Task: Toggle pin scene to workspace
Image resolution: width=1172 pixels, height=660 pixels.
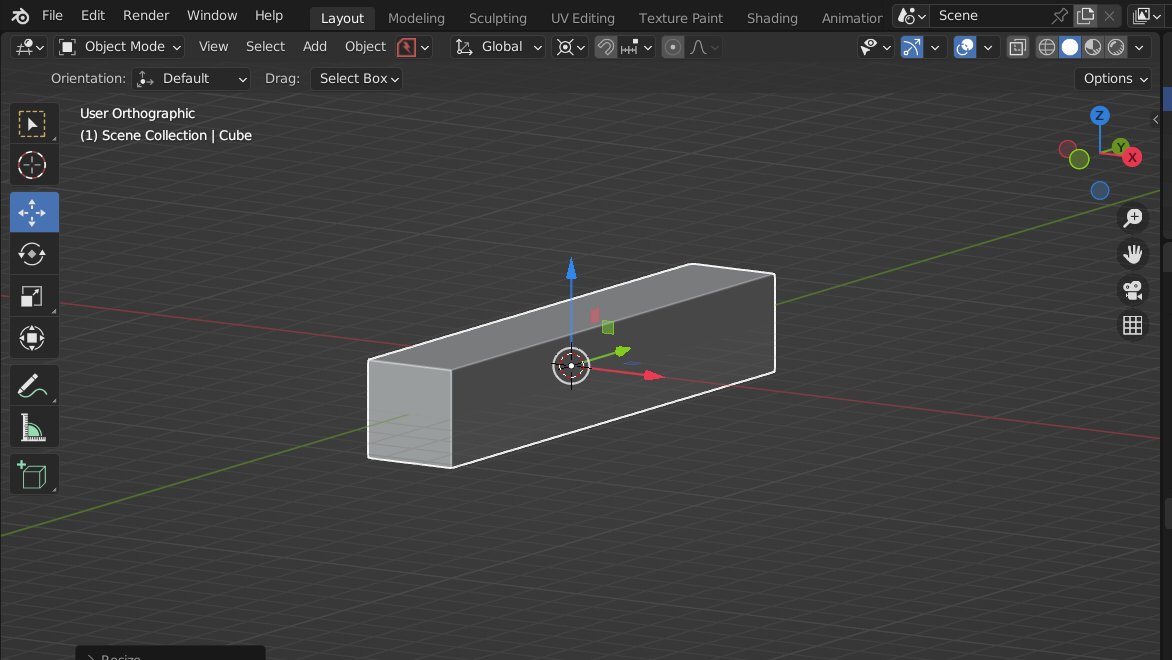Action: [x=1060, y=16]
